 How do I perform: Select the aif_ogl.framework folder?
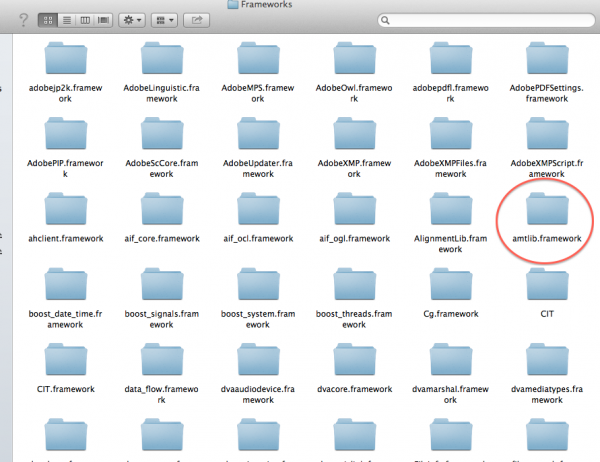354,209
